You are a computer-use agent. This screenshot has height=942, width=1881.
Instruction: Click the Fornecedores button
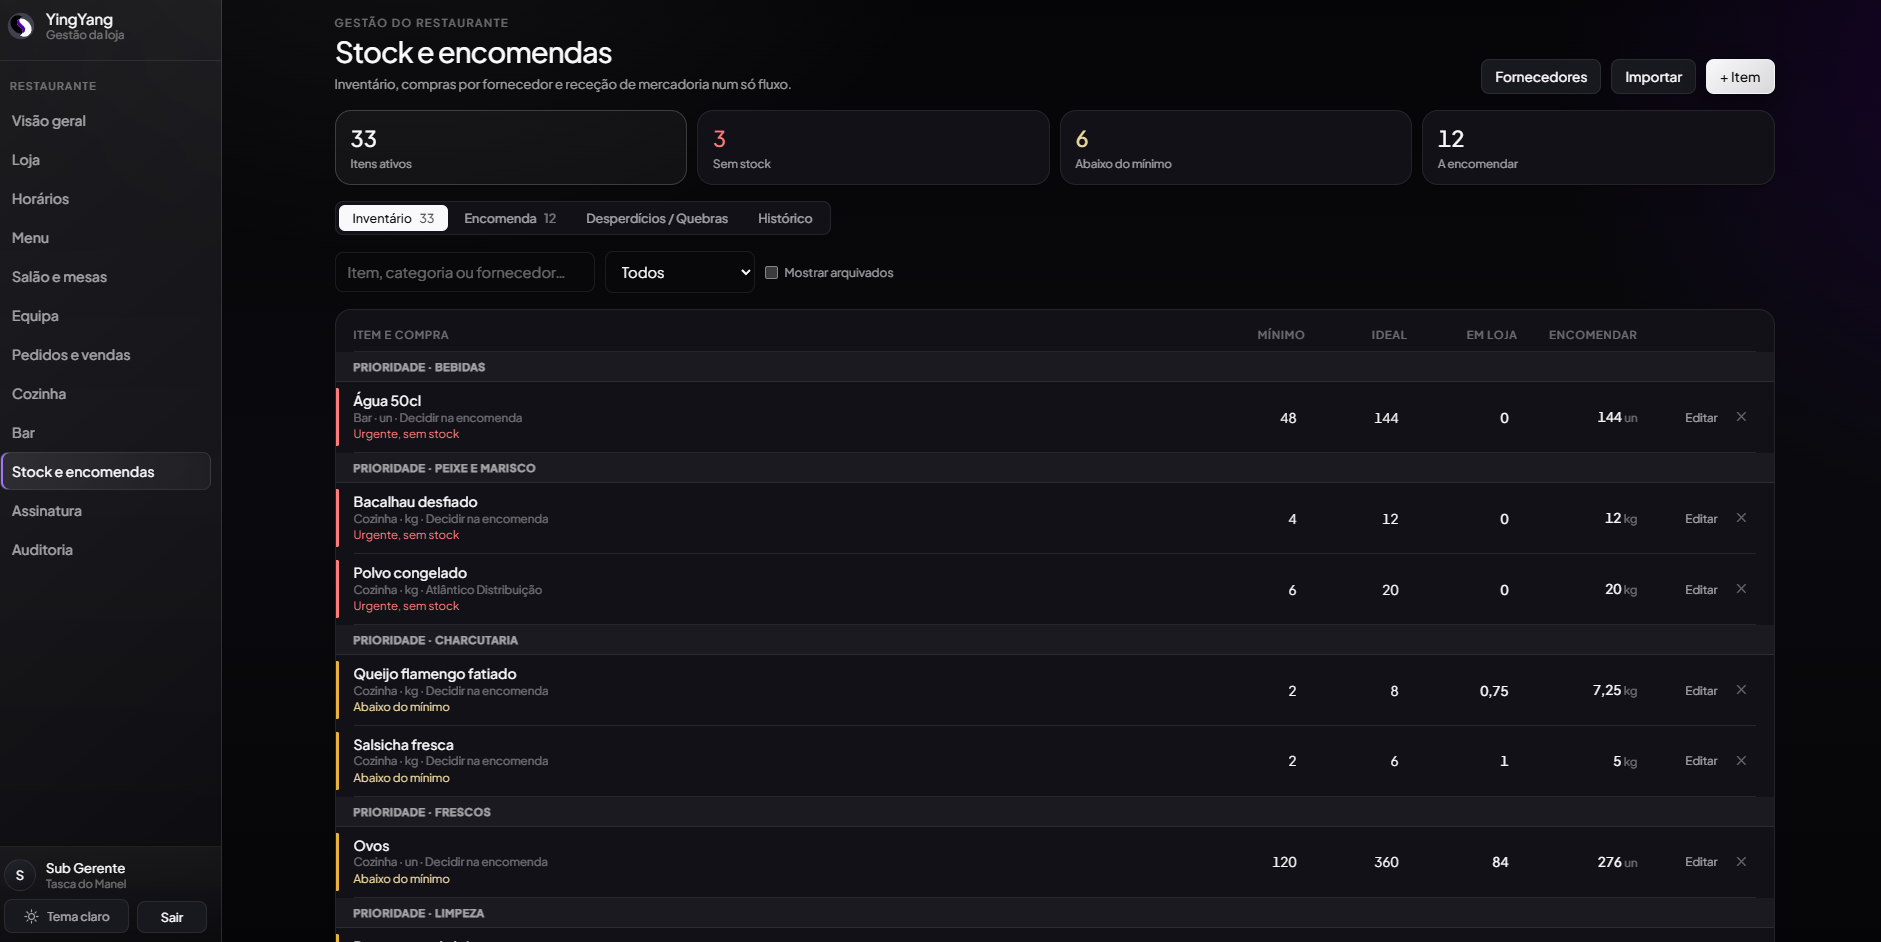1541,77
